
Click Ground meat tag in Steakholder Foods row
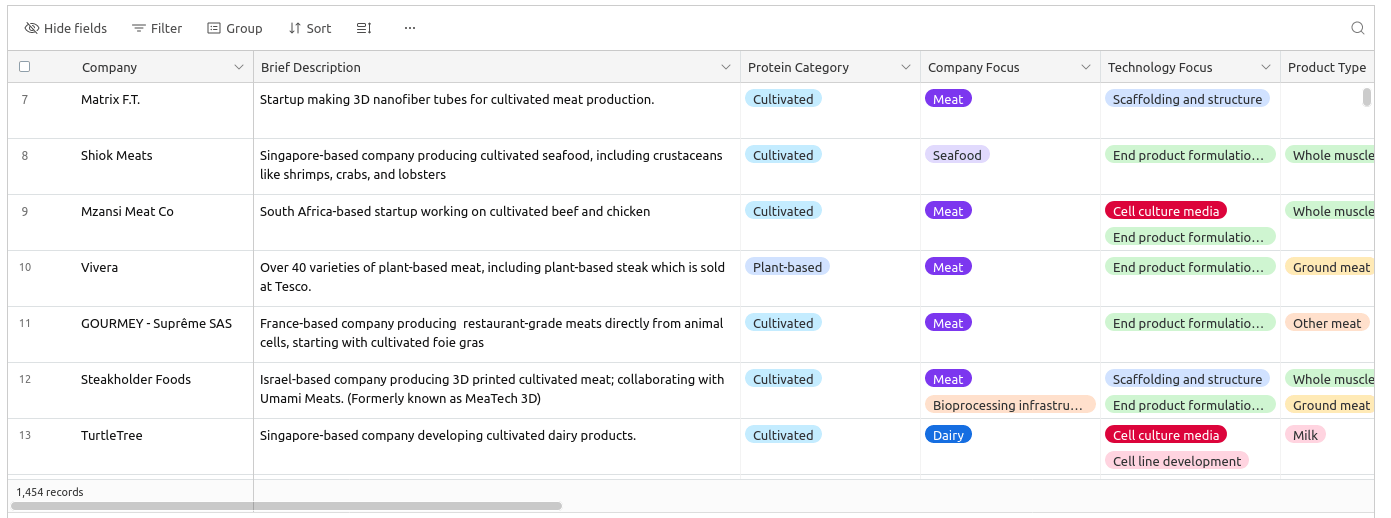coord(1330,405)
